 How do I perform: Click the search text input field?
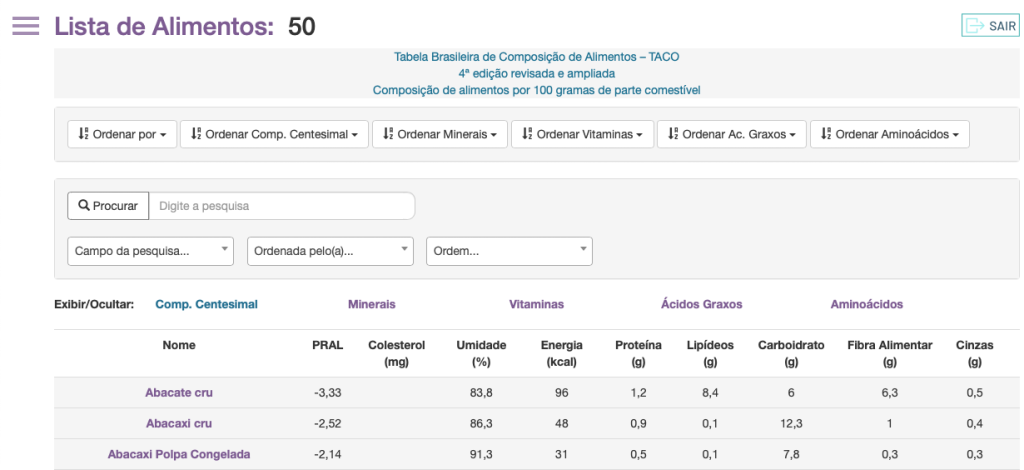[x=282, y=206]
